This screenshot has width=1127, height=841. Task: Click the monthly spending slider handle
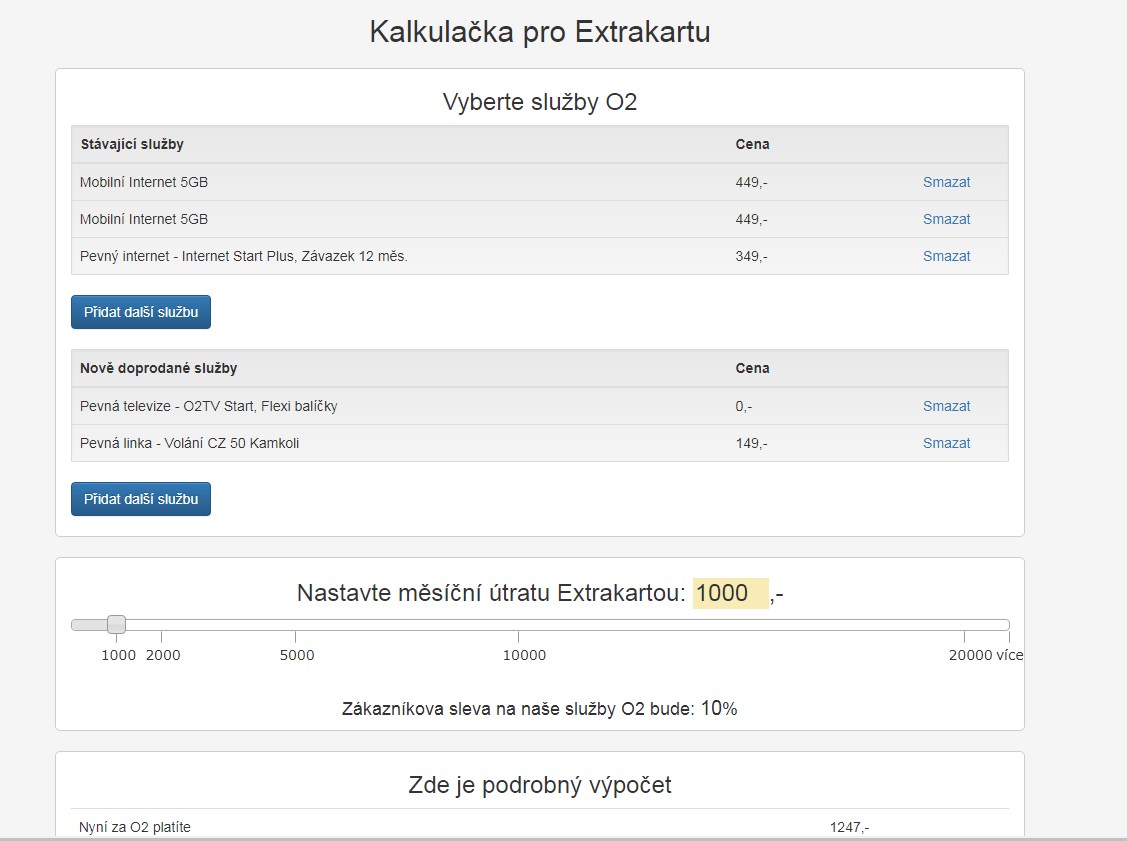pos(116,625)
